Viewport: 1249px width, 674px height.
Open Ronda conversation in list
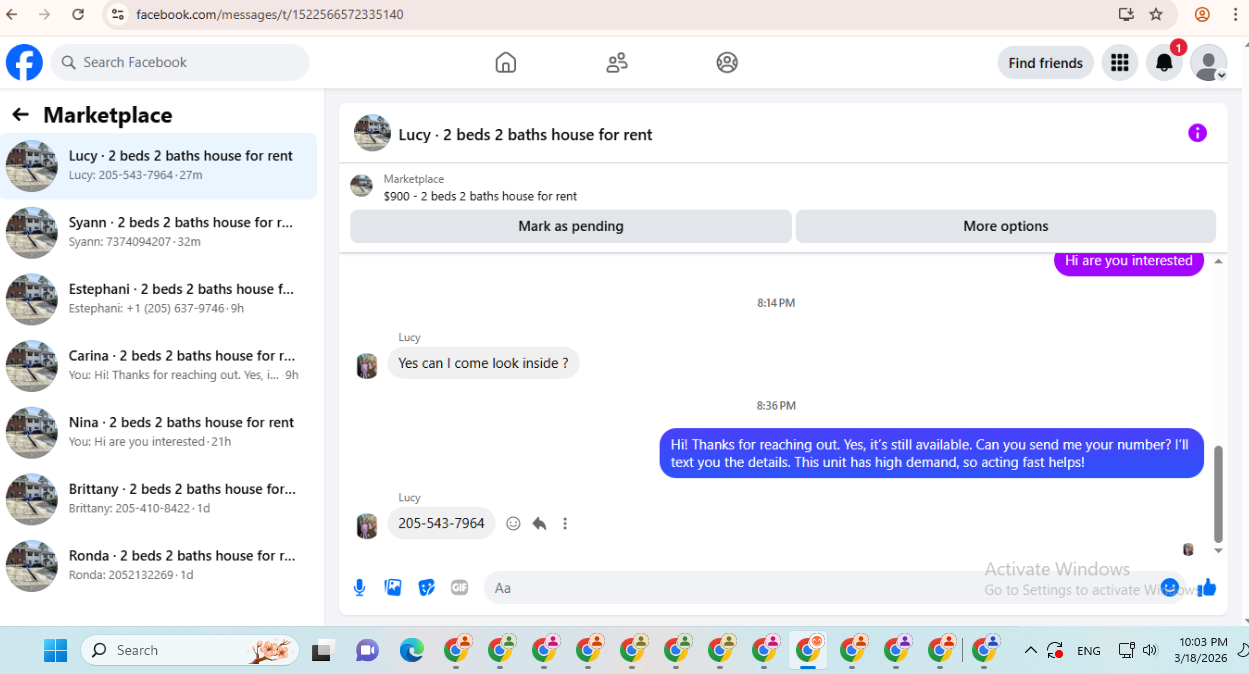coord(159,566)
